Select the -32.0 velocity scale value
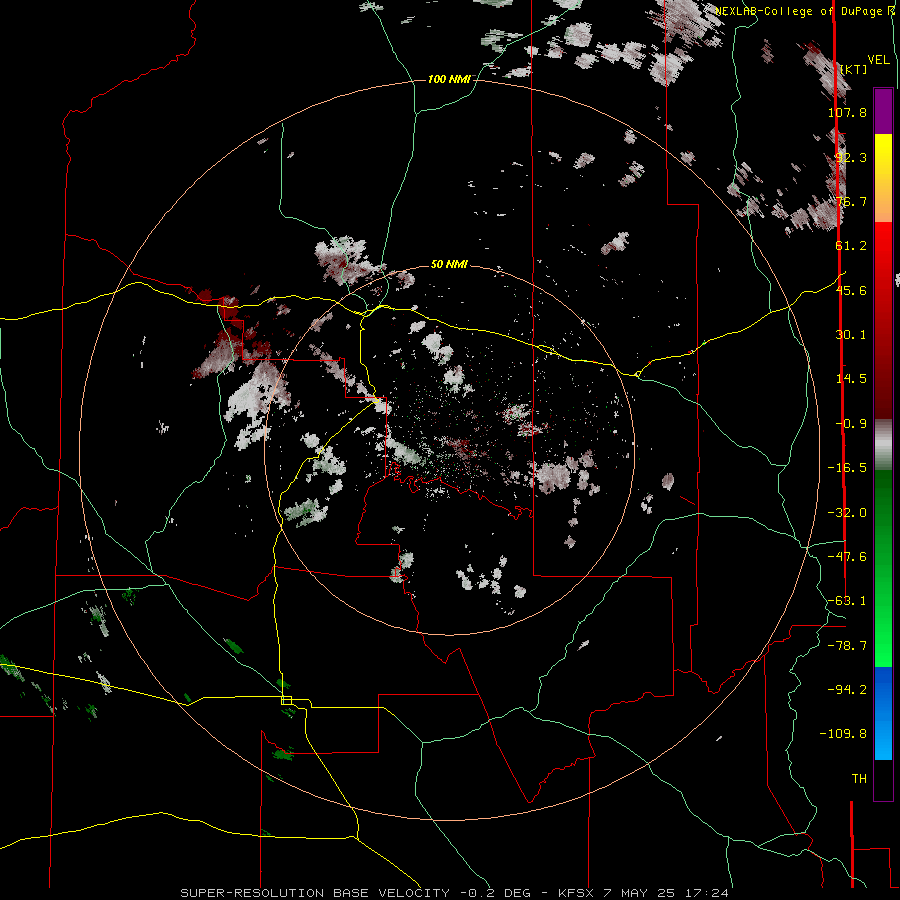Image resolution: width=900 pixels, height=900 pixels. pos(847,513)
